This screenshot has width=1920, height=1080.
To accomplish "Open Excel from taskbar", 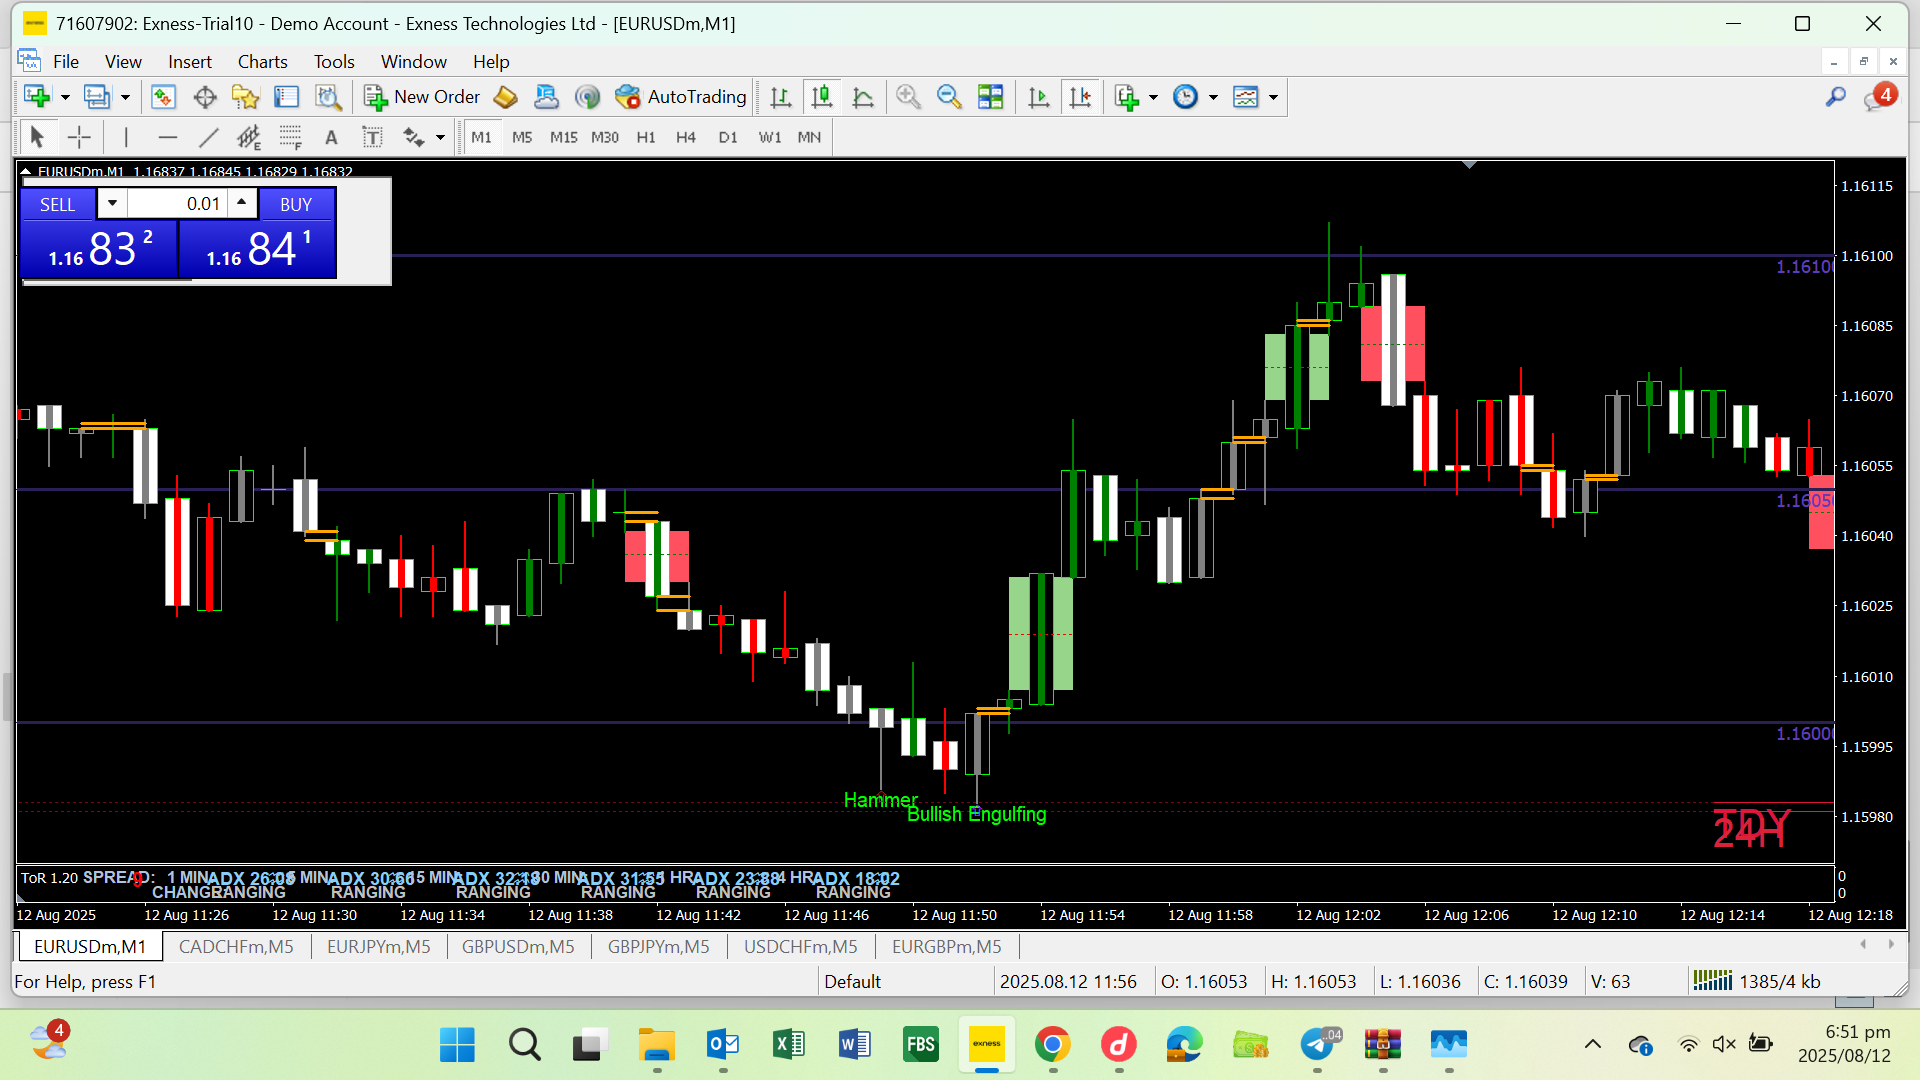I will click(x=789, y=1045).
